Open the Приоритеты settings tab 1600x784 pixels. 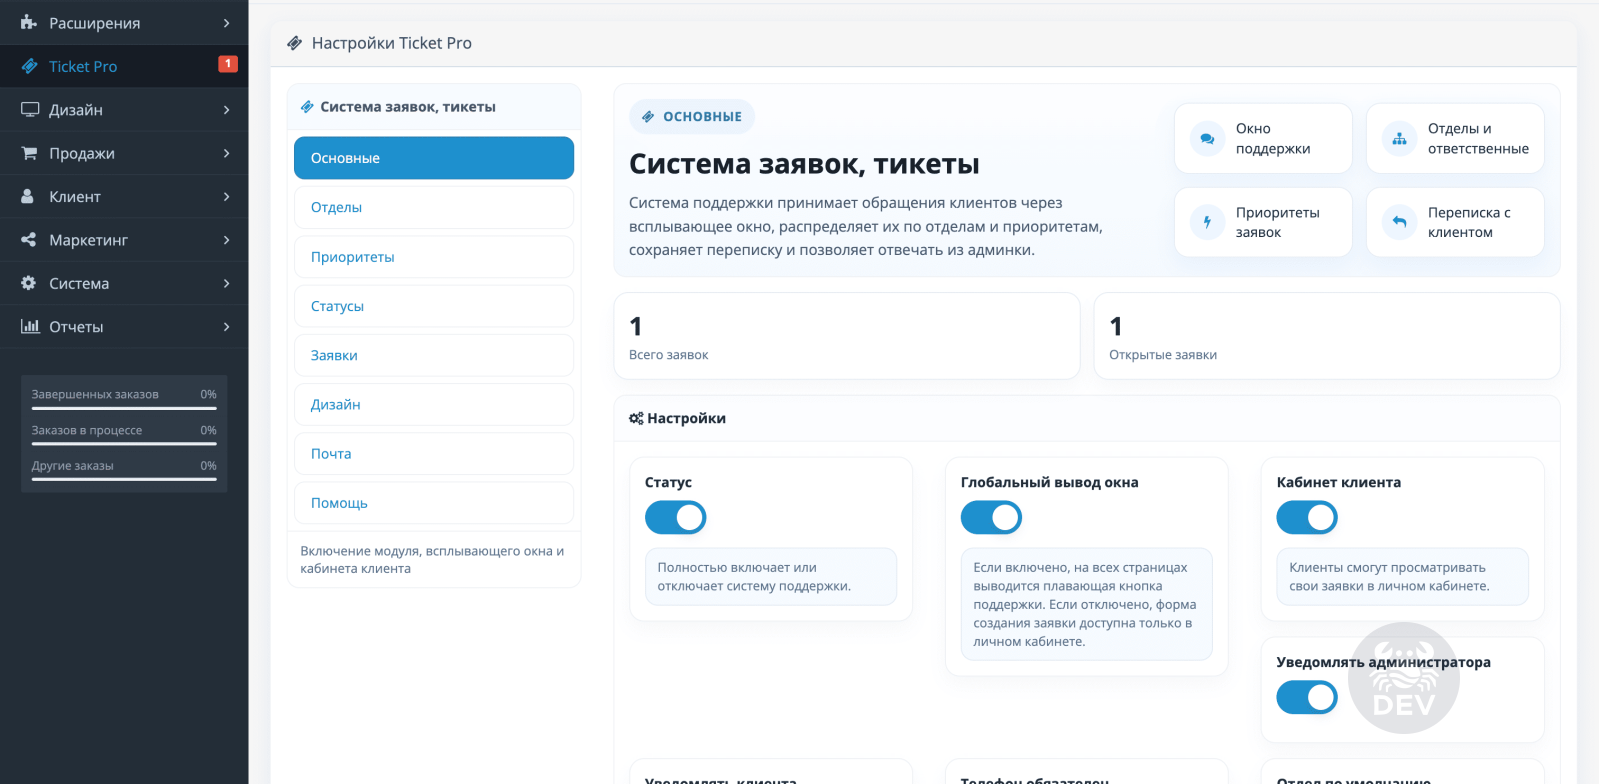tap(434, 257)
